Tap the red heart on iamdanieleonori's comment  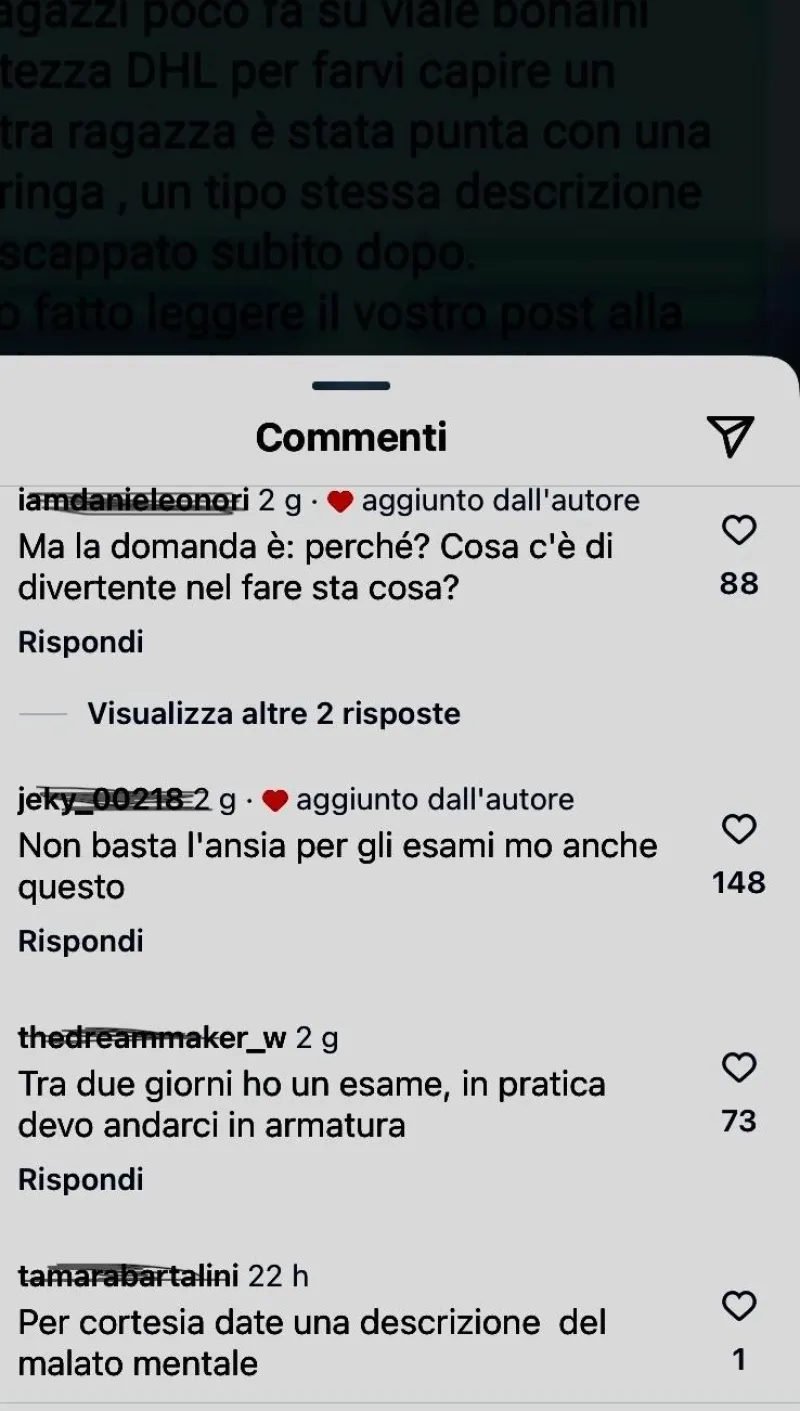[340, 502]
